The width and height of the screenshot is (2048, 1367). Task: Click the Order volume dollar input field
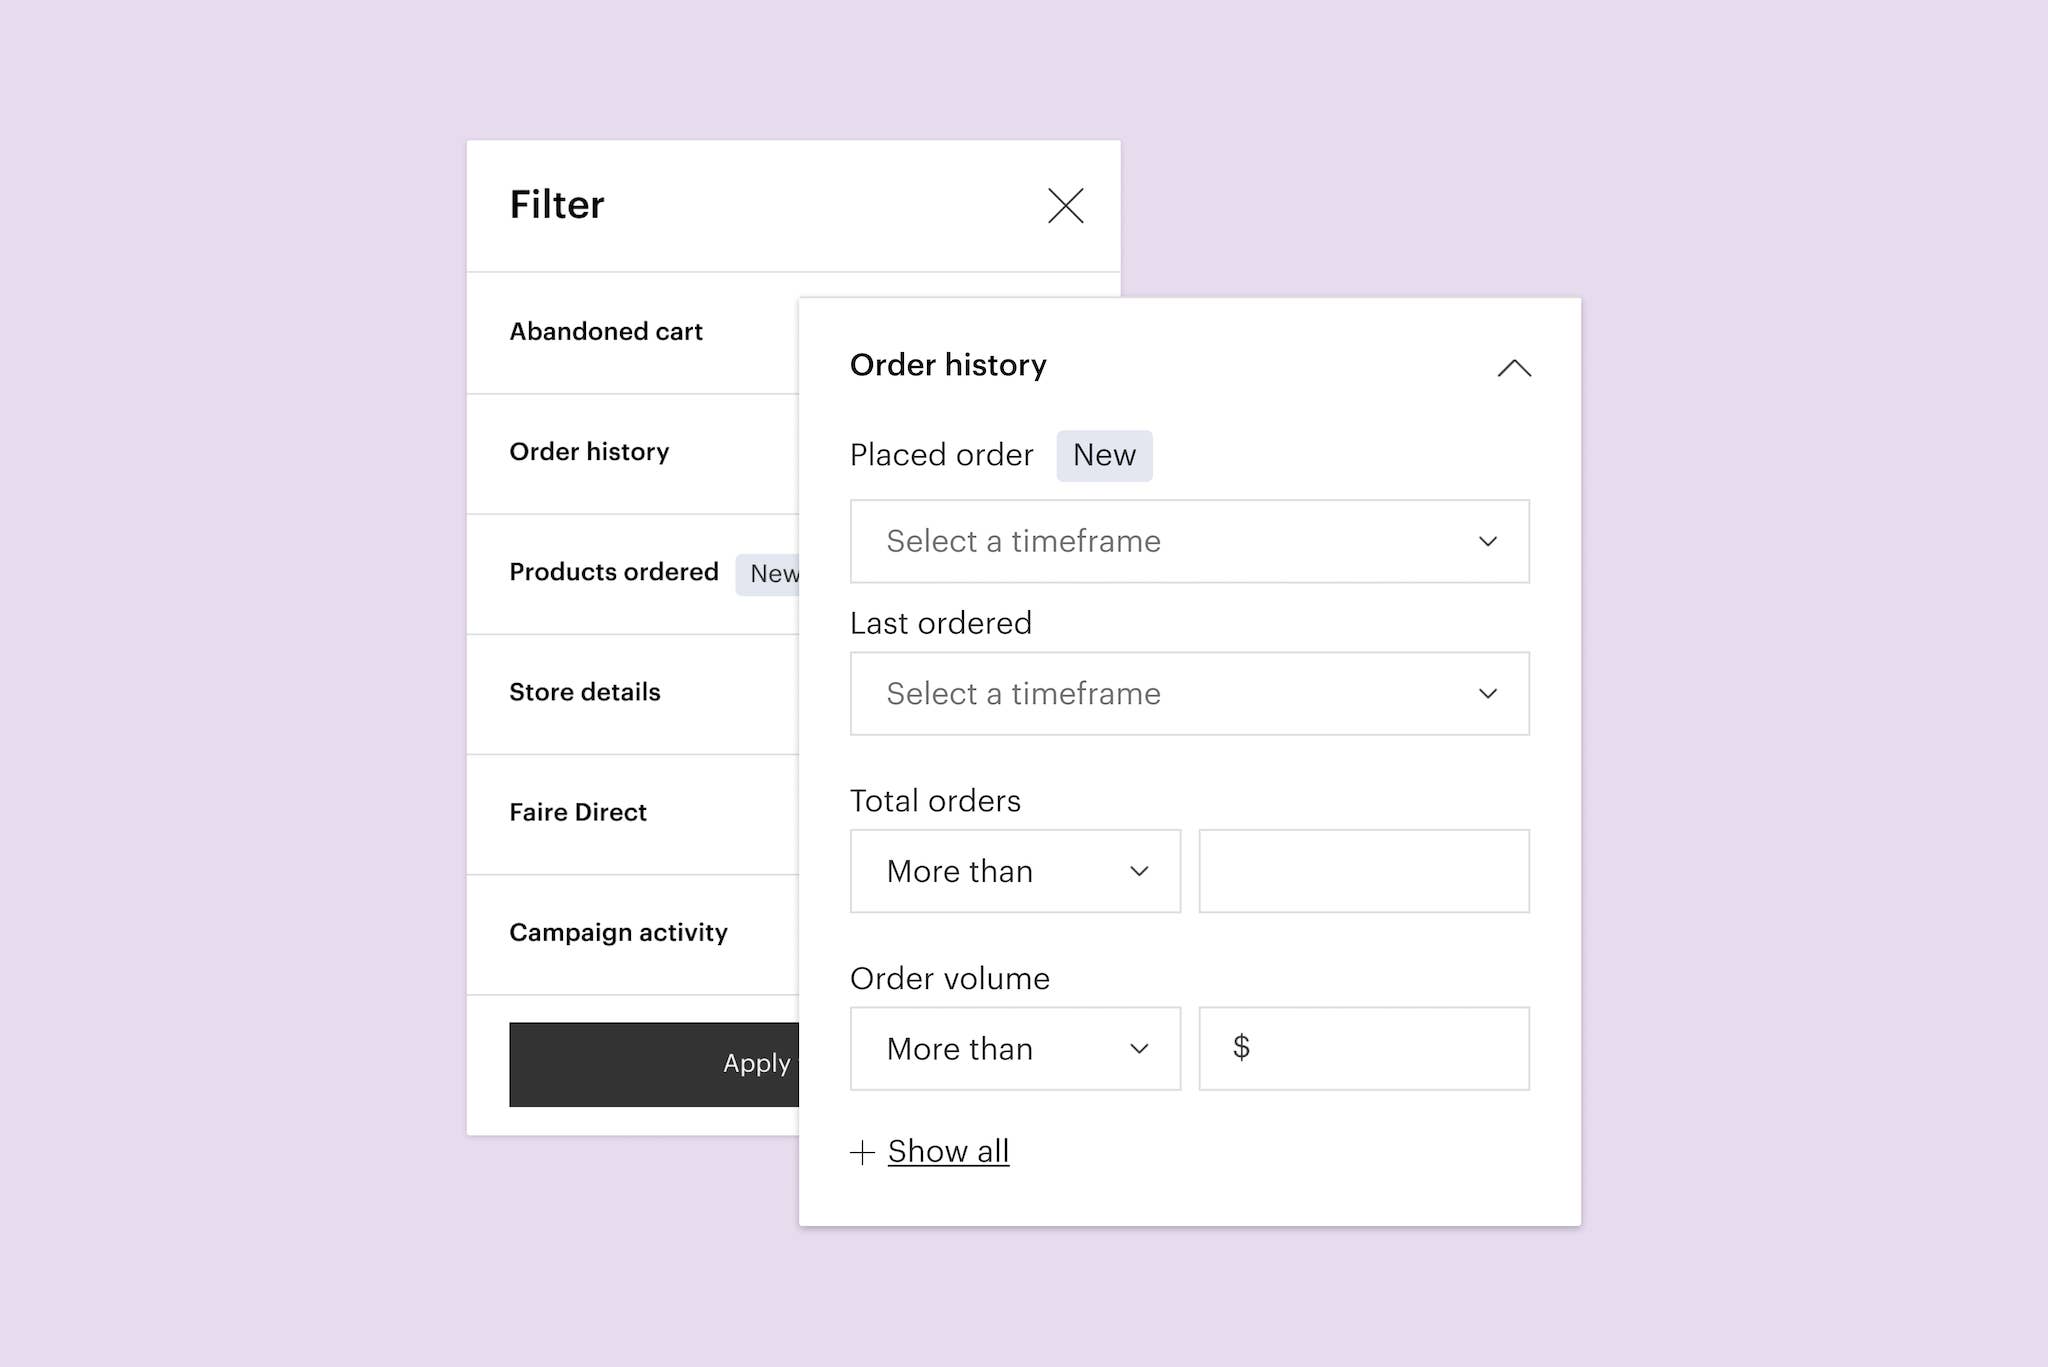click(x=1364, y=1049)
